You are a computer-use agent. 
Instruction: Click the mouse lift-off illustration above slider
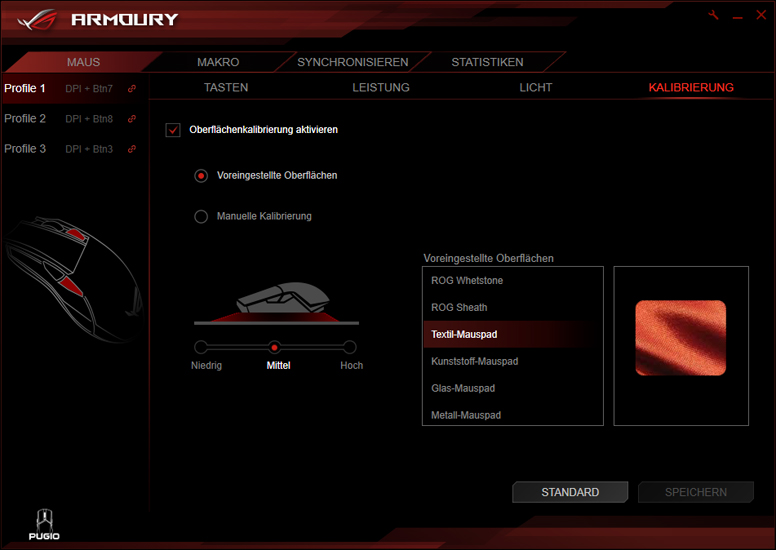pos(277,303)
